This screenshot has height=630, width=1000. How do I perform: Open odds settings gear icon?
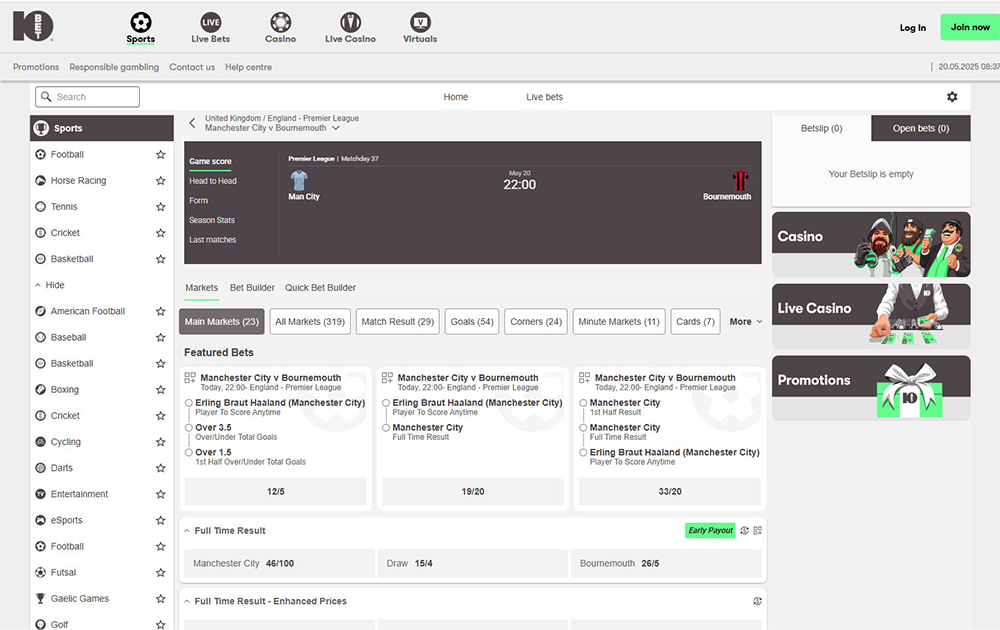952,97
